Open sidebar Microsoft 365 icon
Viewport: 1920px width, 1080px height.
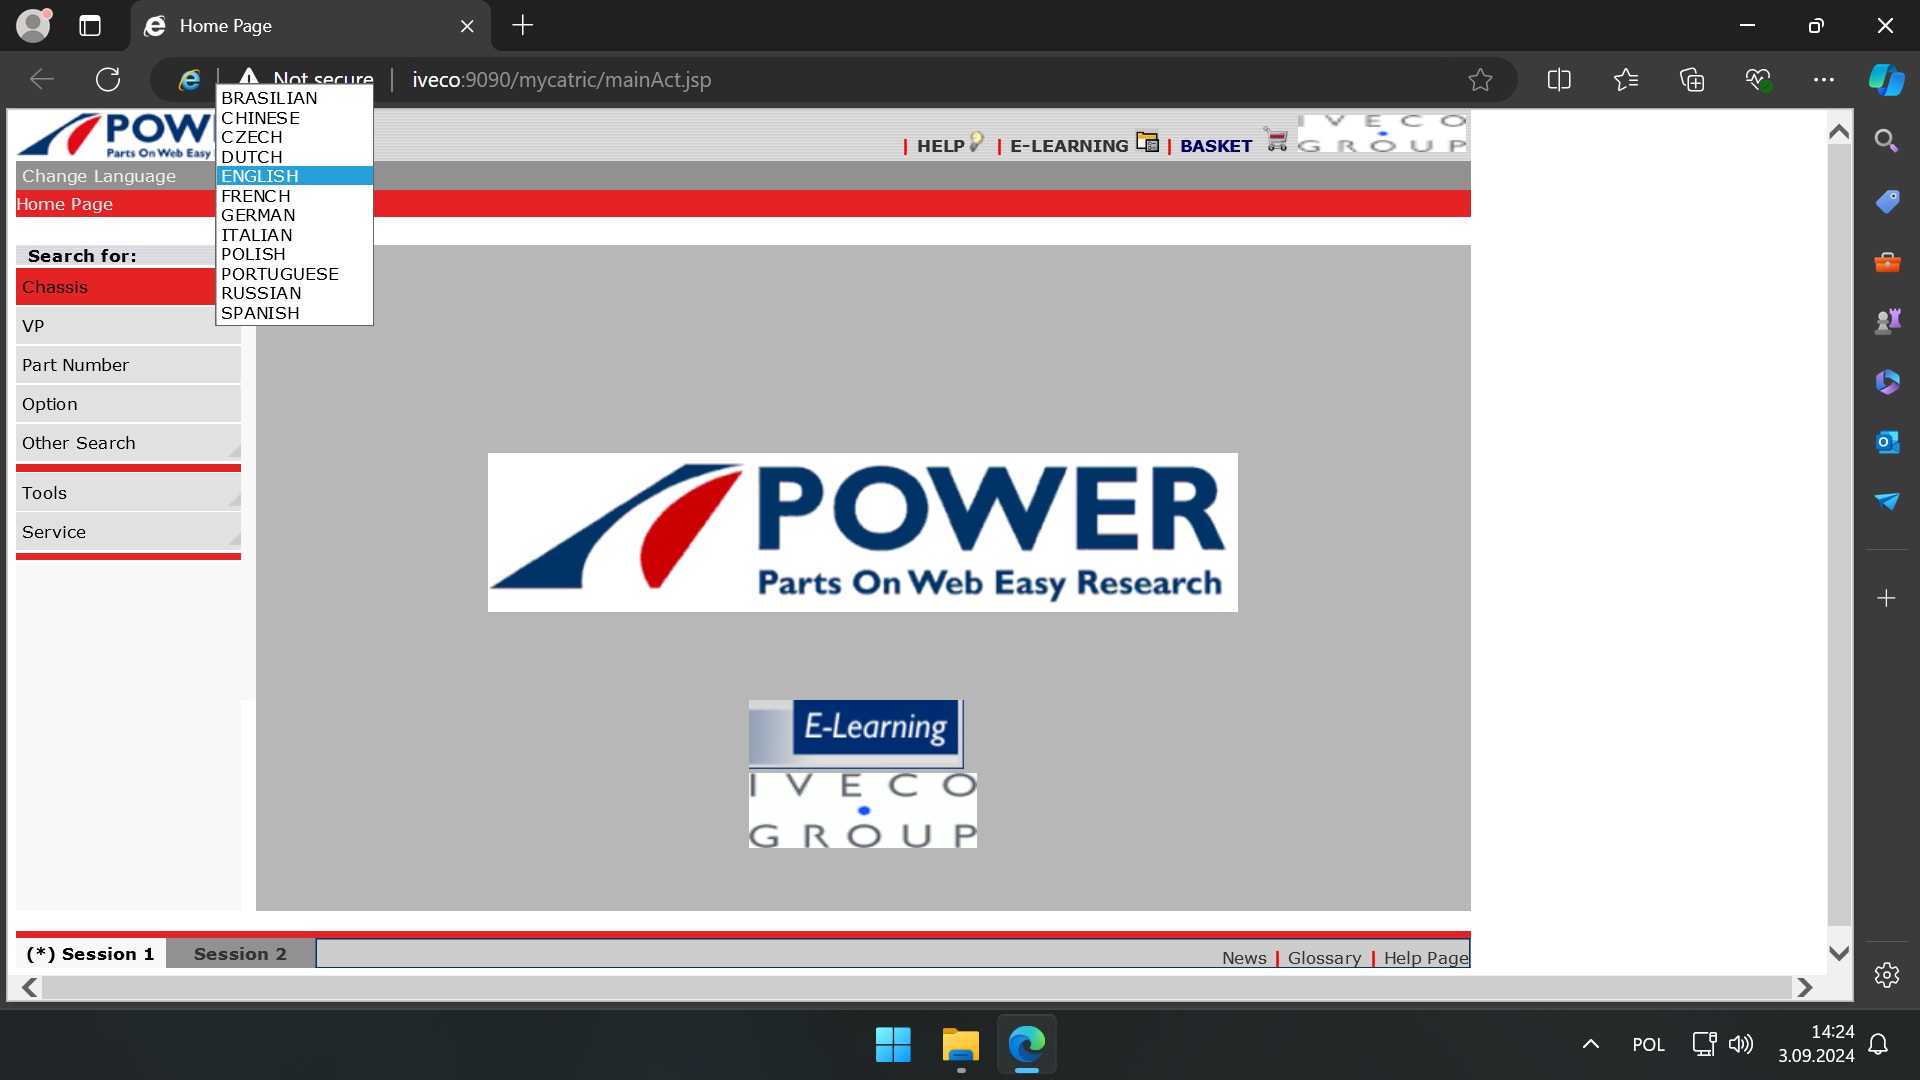tap(1887, 381)
